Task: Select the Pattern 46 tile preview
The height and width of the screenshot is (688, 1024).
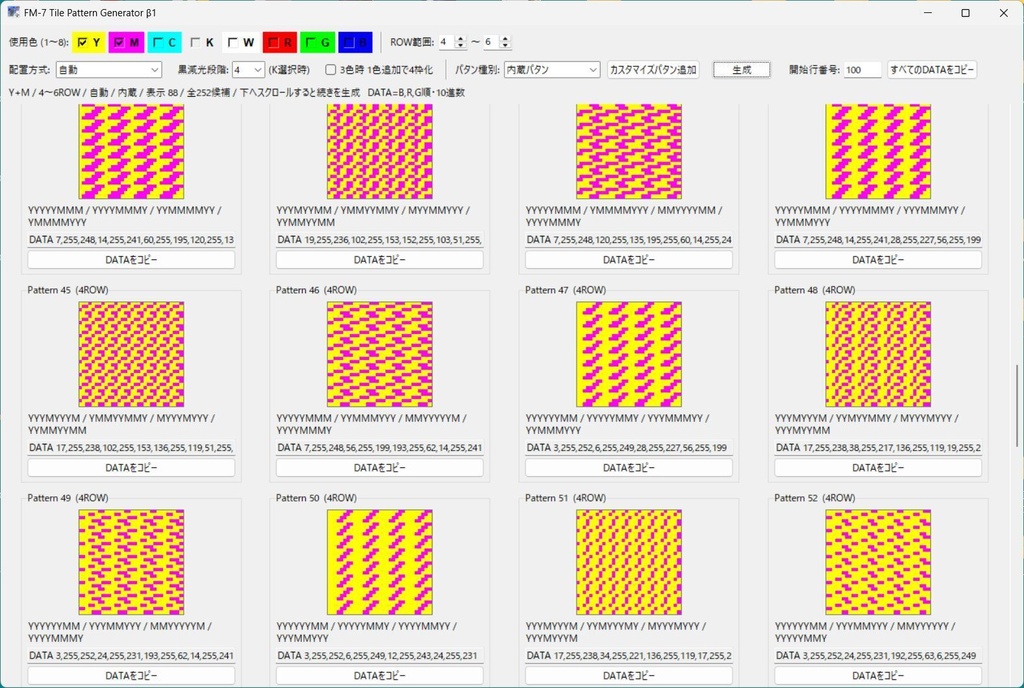Action: point(379,354)
